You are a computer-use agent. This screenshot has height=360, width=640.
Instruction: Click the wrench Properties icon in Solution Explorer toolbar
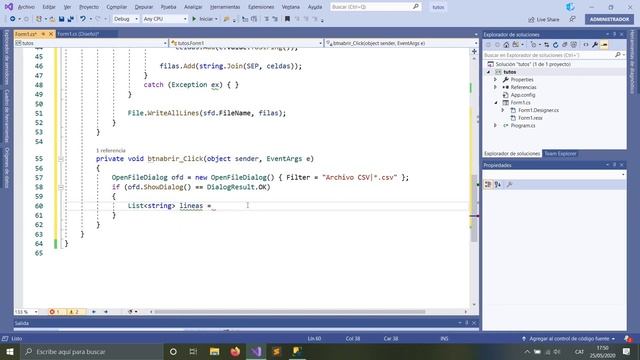click(x=595, y=45)
